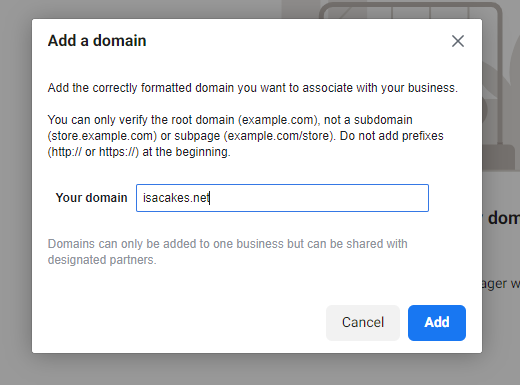The width and height of the screenshot is (520, 385).
Task: Click the (example.com/store) subpage example text
Action: [279, 136]
